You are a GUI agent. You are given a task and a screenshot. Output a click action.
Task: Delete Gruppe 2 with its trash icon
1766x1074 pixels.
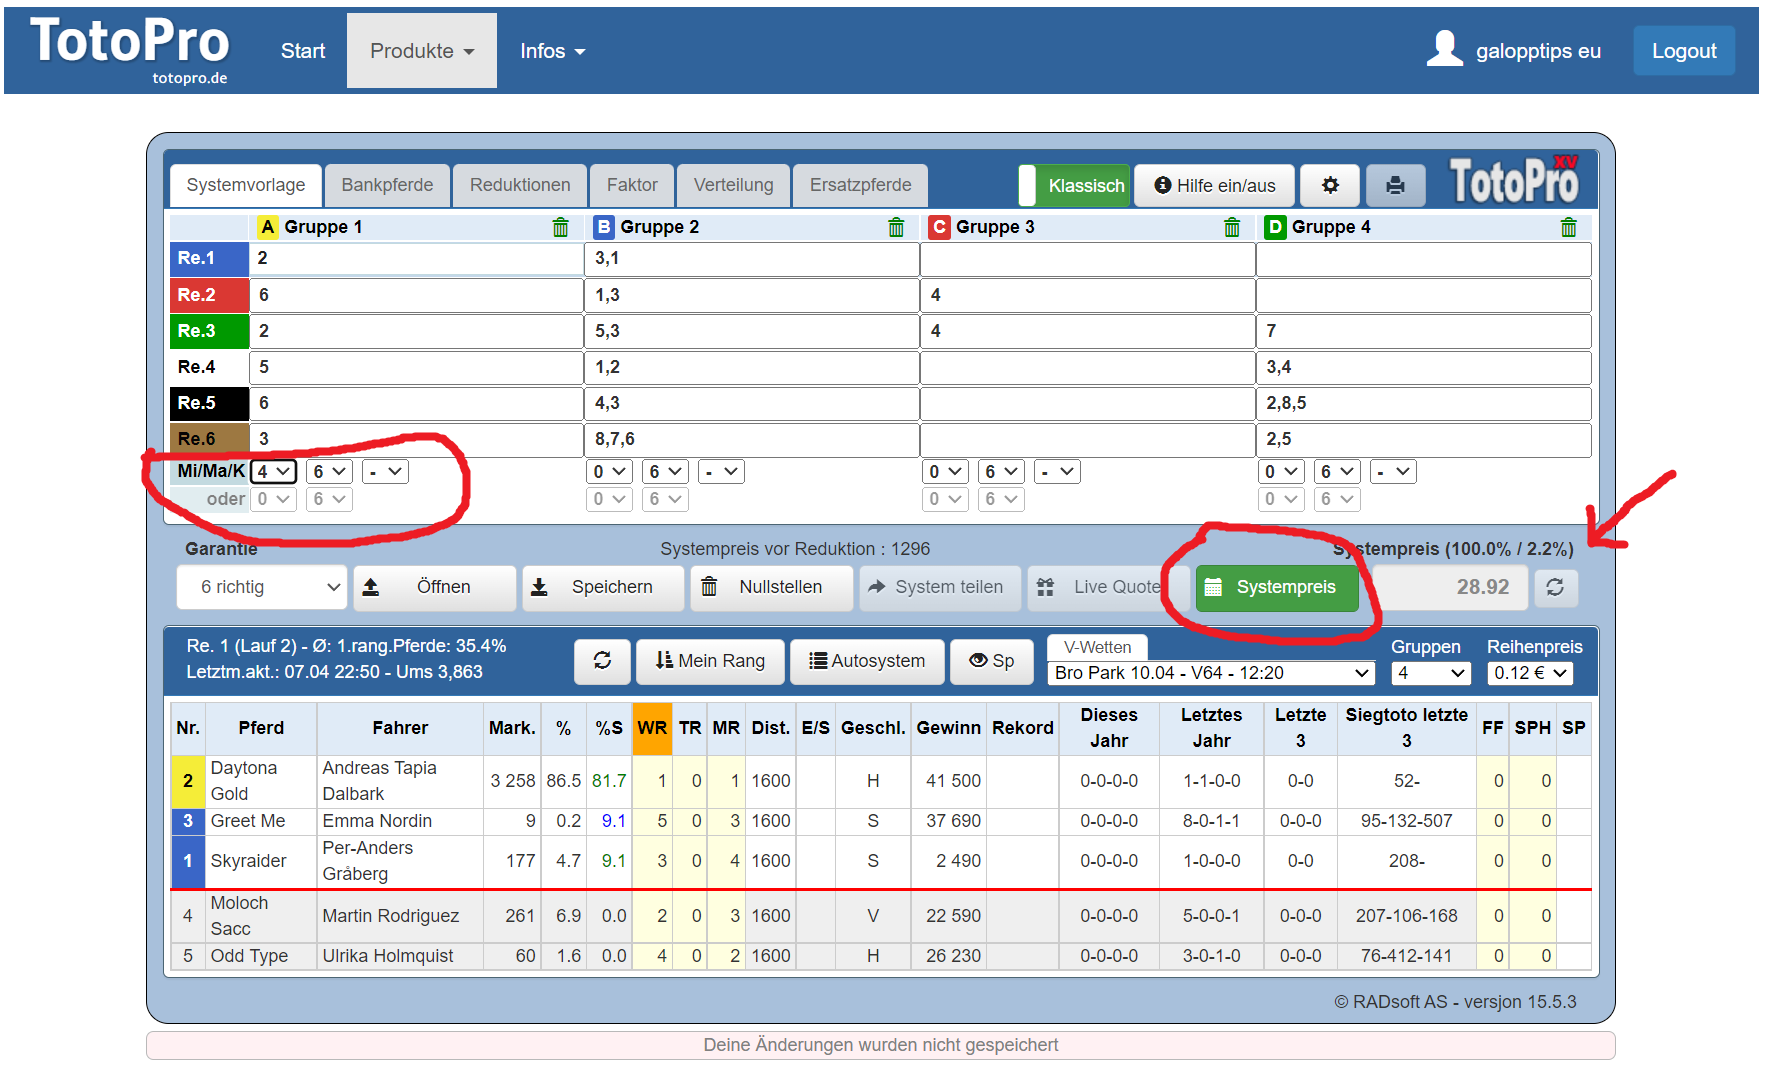(896, 227)
